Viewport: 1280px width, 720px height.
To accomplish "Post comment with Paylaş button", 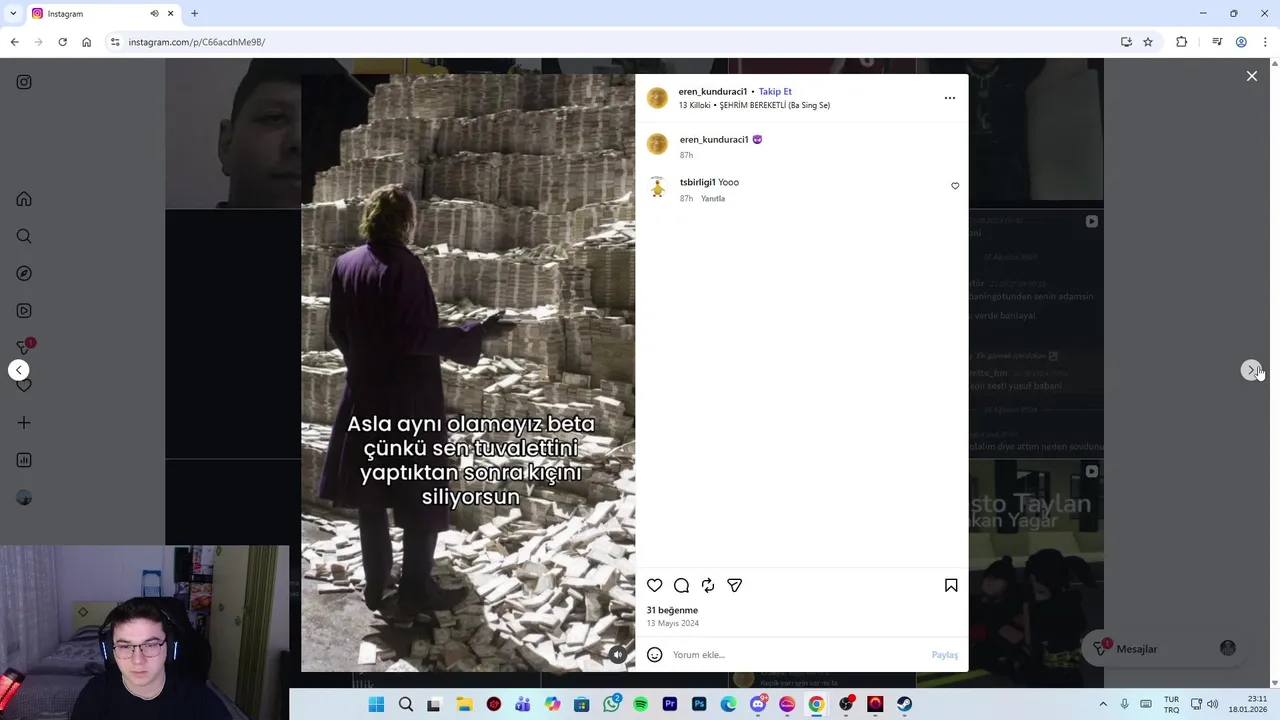I will coord(945,655).
